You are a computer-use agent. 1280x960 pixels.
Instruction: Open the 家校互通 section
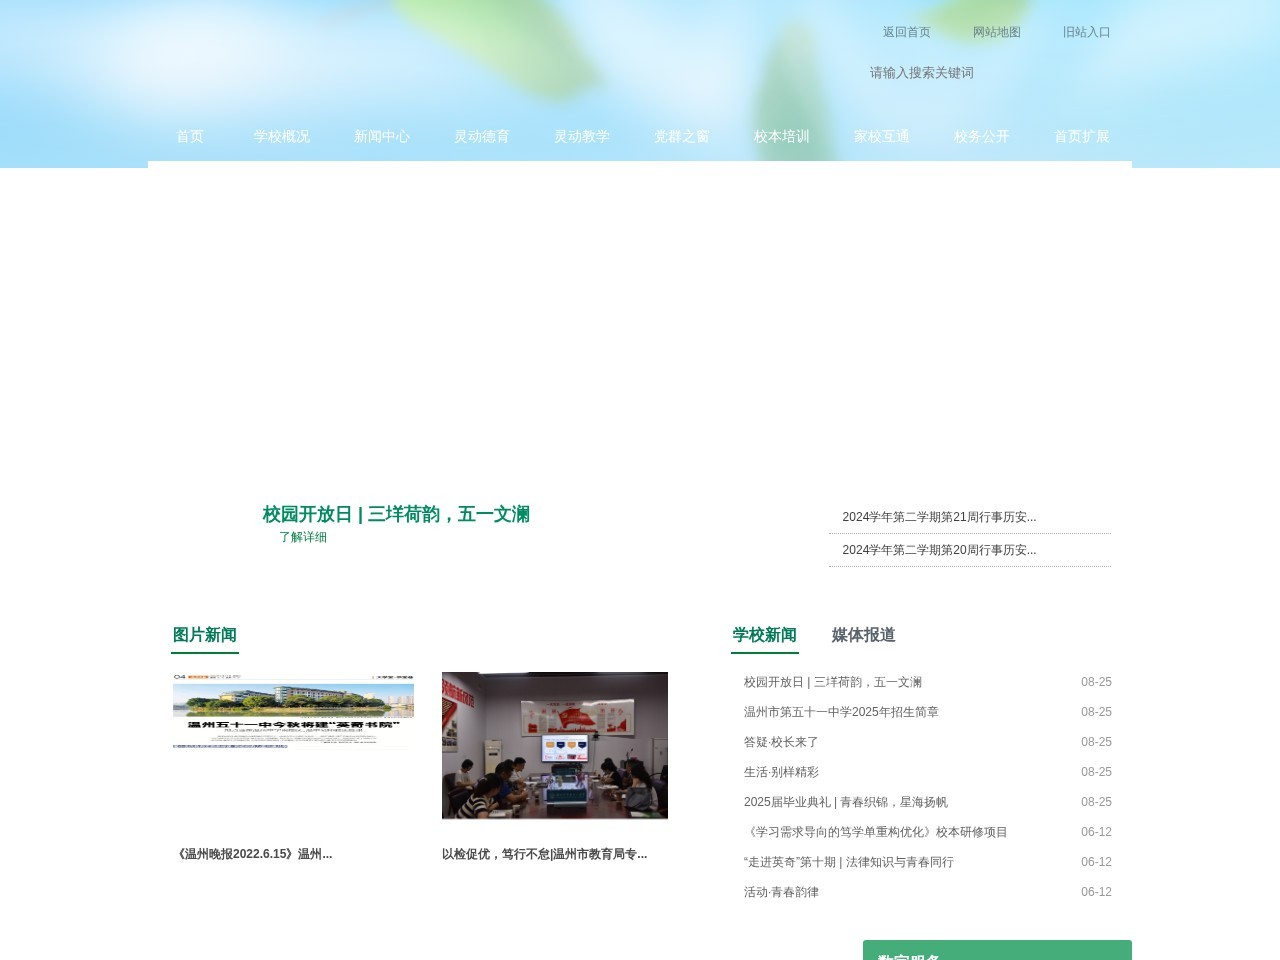[x=882, y=137]
